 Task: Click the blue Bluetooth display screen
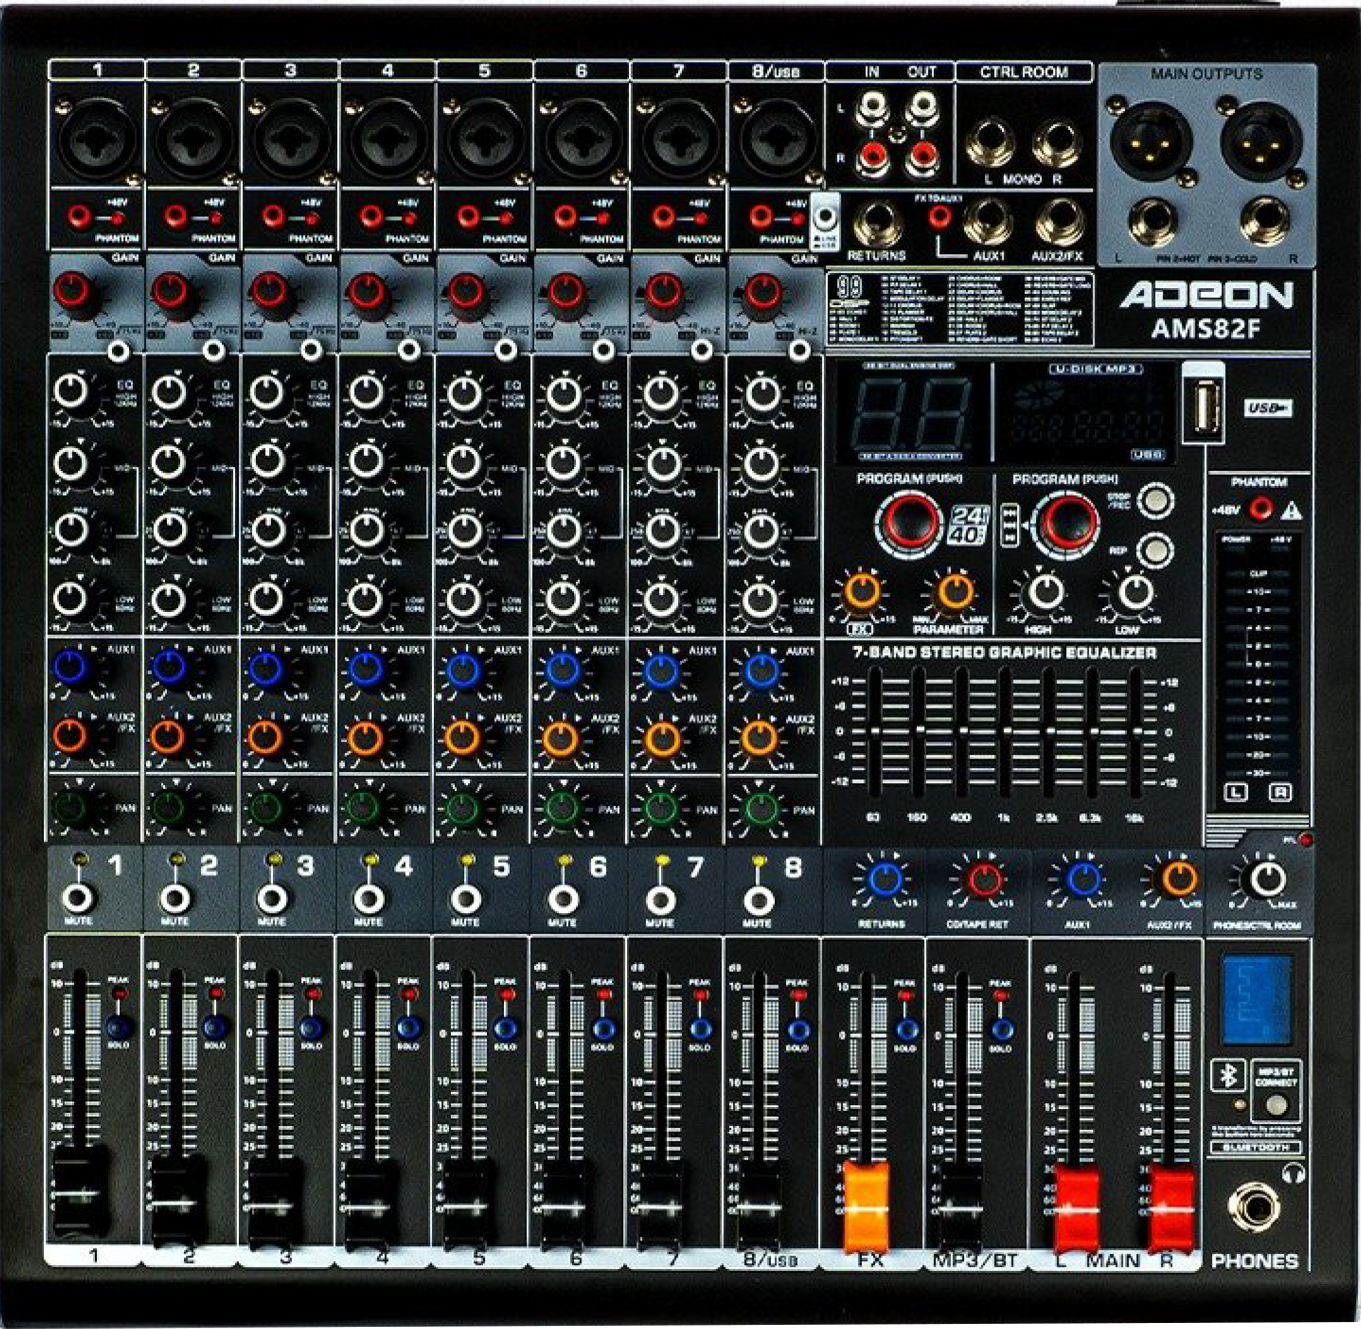tap(1256, 997)
